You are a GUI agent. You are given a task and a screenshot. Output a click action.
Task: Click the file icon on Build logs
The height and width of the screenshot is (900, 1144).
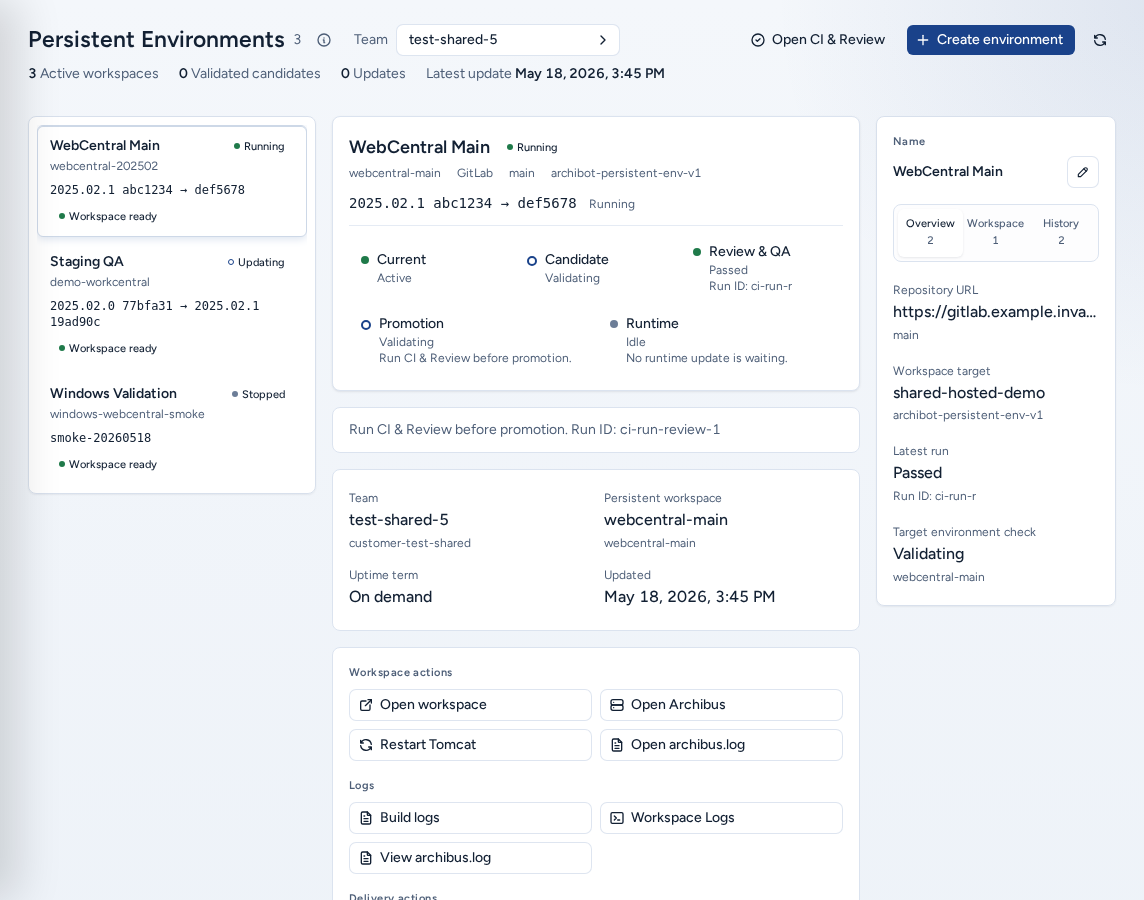coord(366,818)
